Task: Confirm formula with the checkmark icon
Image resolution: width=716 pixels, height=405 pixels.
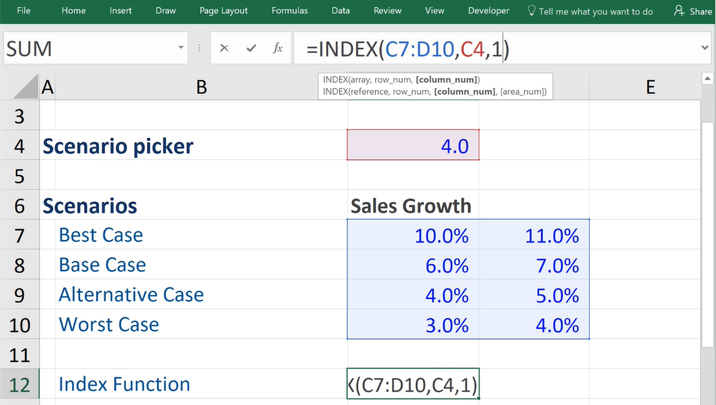Action: [x=251, y=48]
